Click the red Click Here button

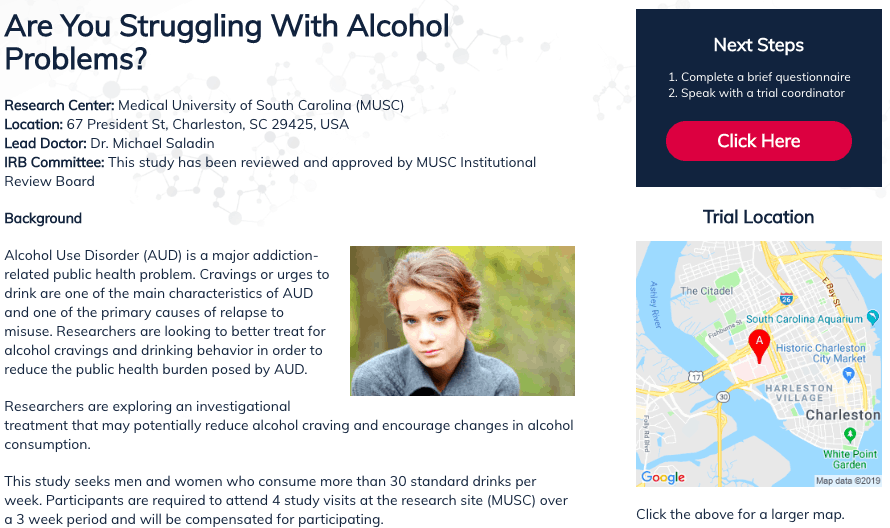pyautogui.click(x=758, y=141)
